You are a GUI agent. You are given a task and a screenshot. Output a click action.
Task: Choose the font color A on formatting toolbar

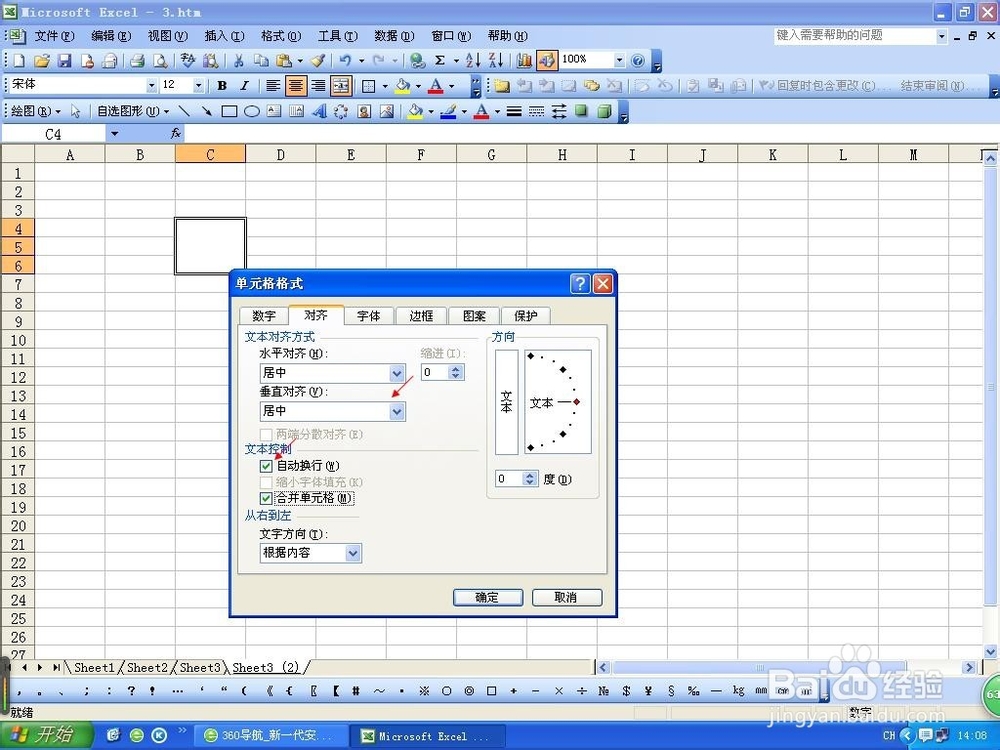click(x=436, y=85)
